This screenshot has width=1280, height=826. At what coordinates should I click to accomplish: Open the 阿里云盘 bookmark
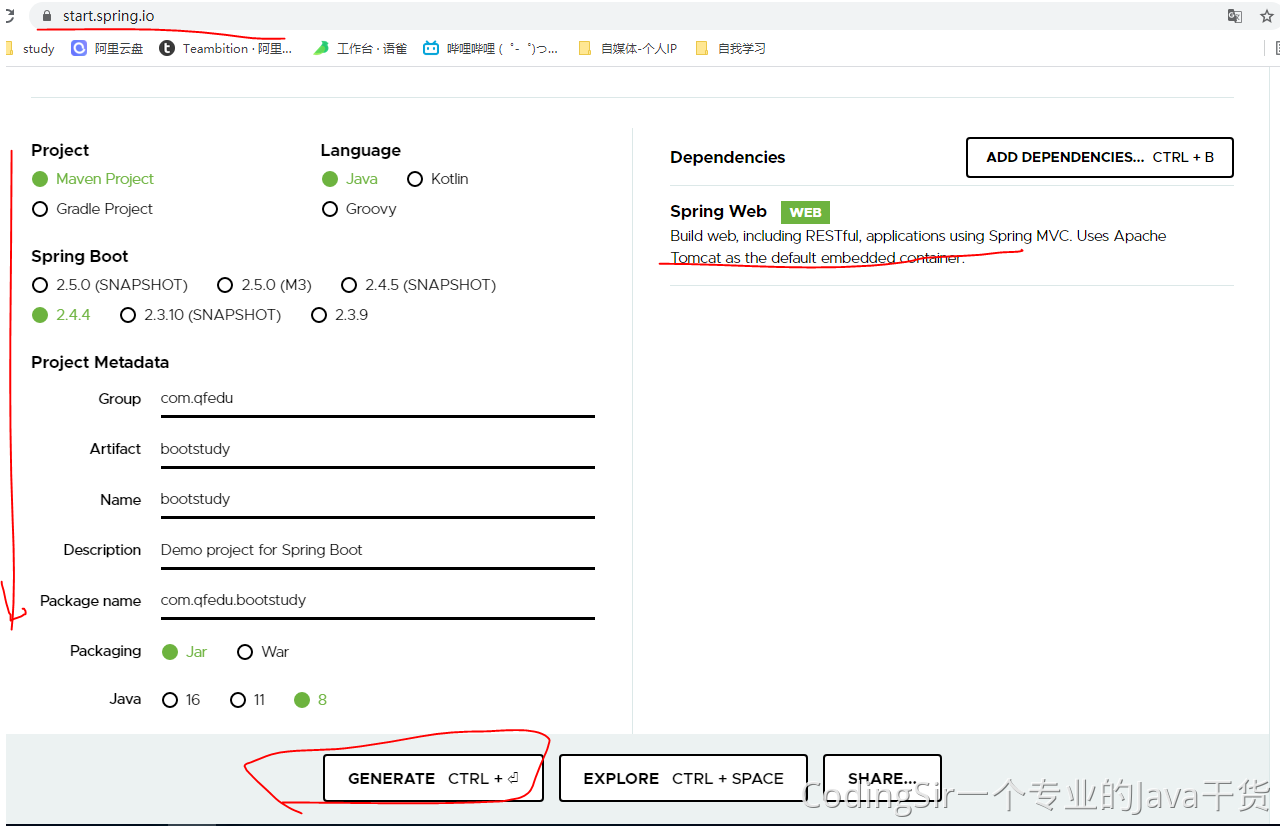[107, 48]
